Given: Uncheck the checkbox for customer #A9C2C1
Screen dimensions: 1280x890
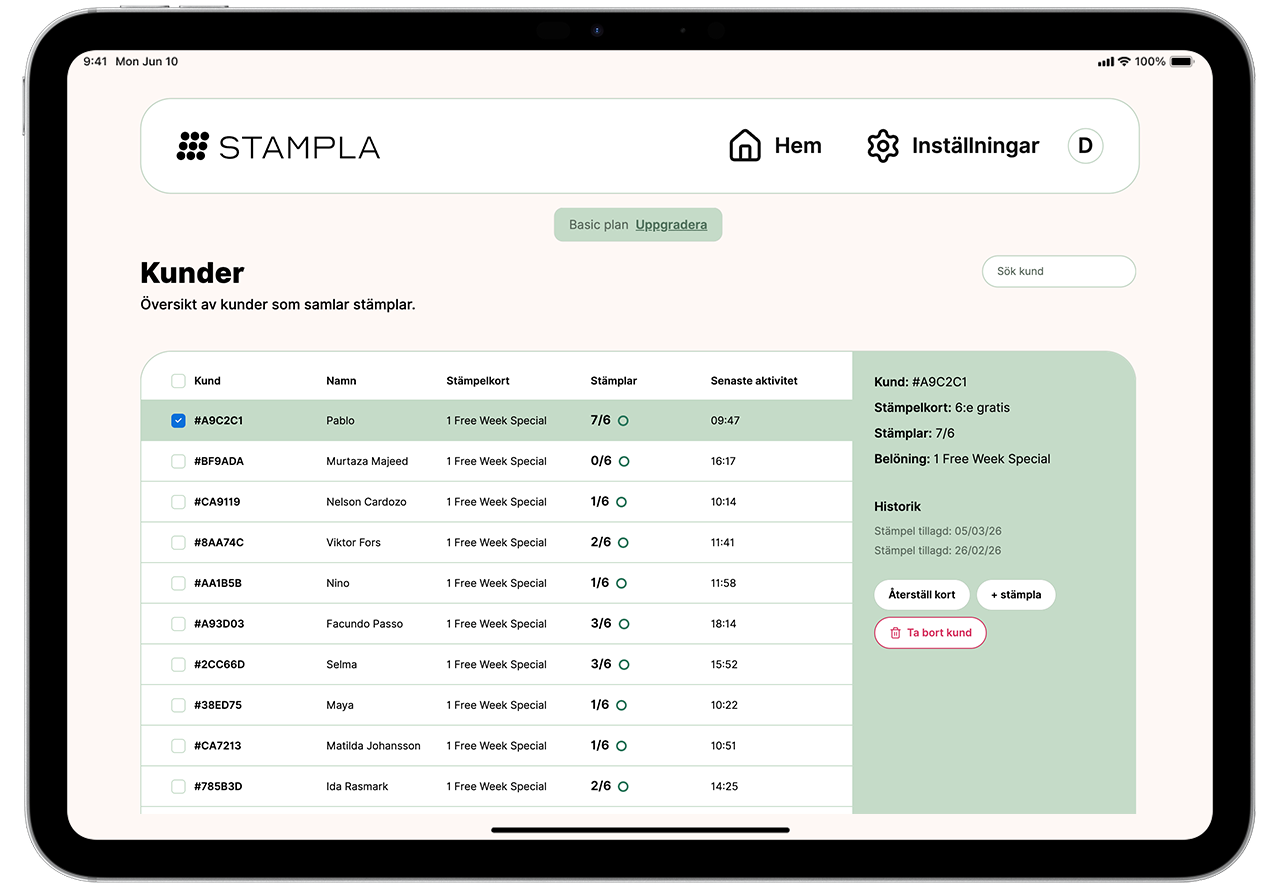Looking at the screenshot, I should click(x=178, y=421).
